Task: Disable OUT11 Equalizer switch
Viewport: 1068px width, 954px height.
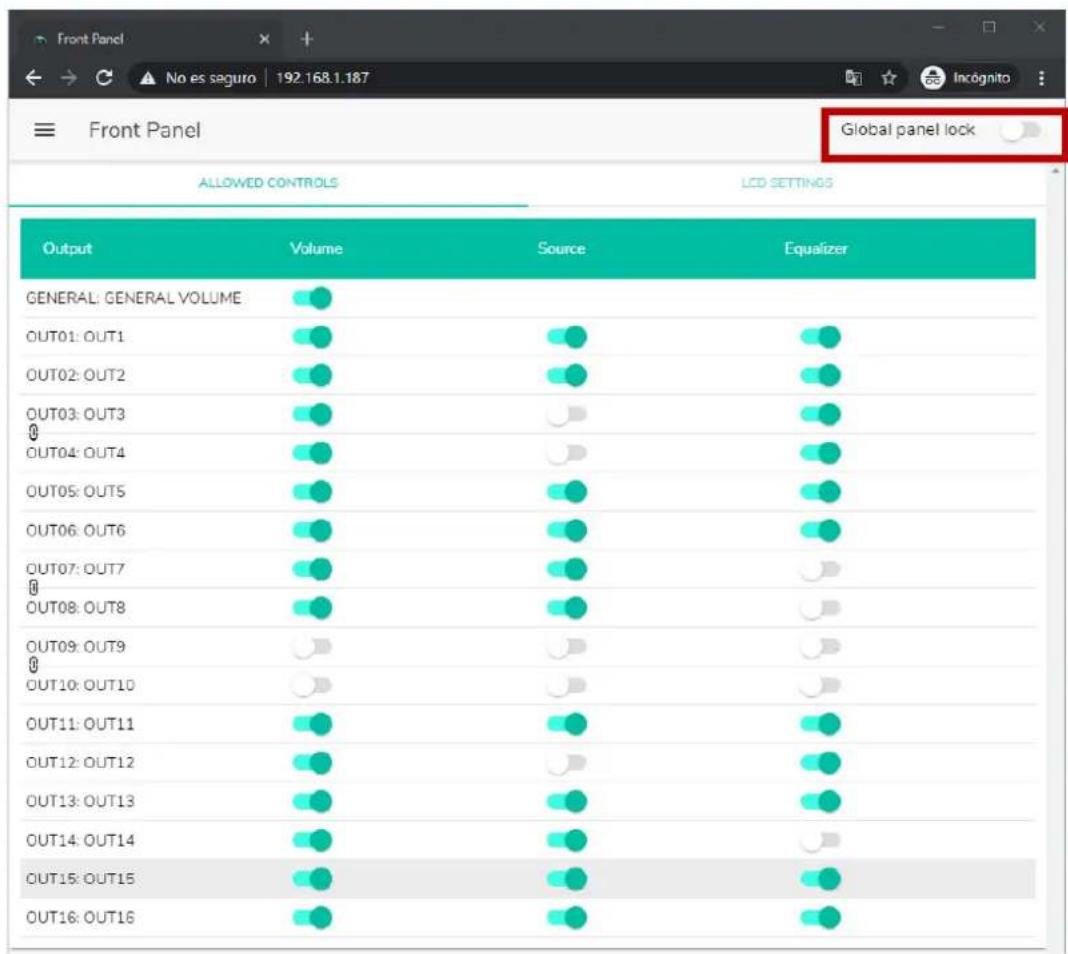Action: point(821,724)
